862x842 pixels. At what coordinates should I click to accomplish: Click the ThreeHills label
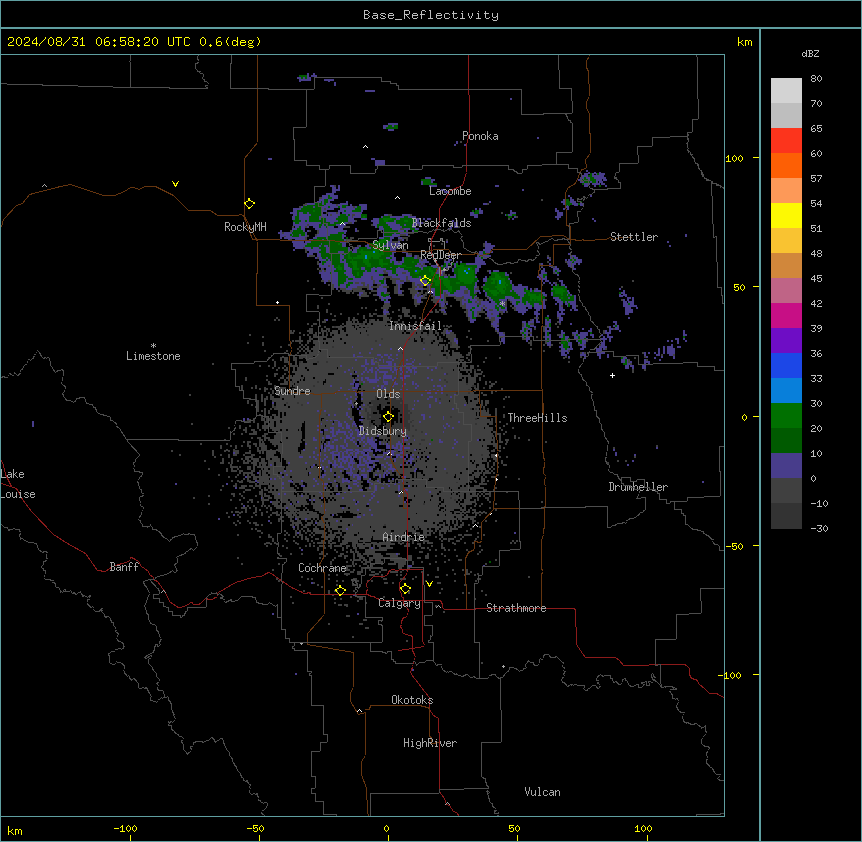(537, 418)
